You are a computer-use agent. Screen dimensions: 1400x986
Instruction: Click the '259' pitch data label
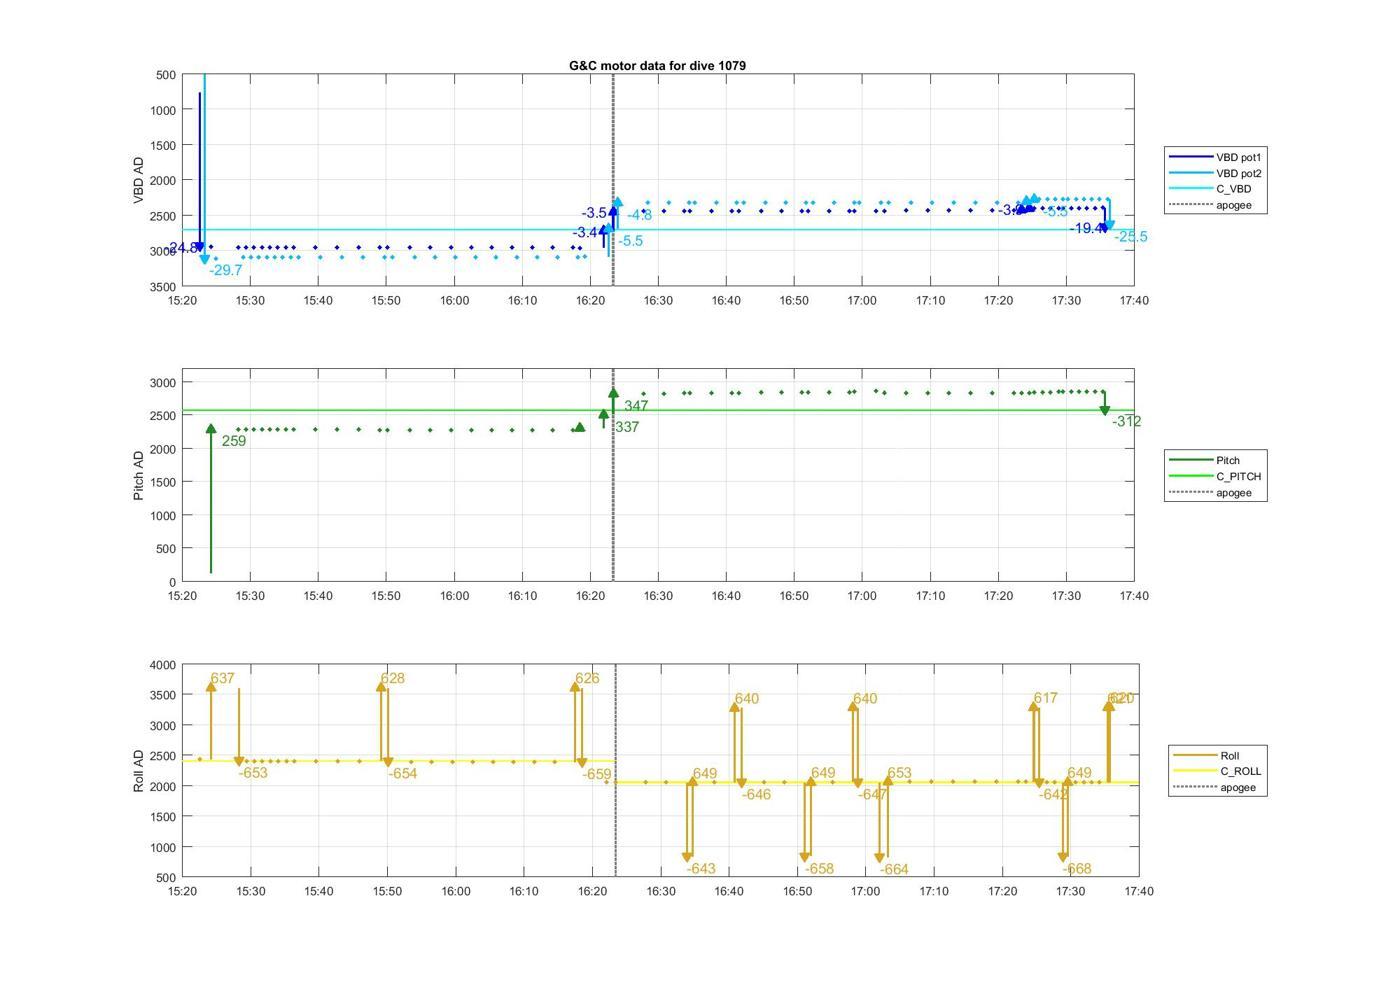click(234, 441)
